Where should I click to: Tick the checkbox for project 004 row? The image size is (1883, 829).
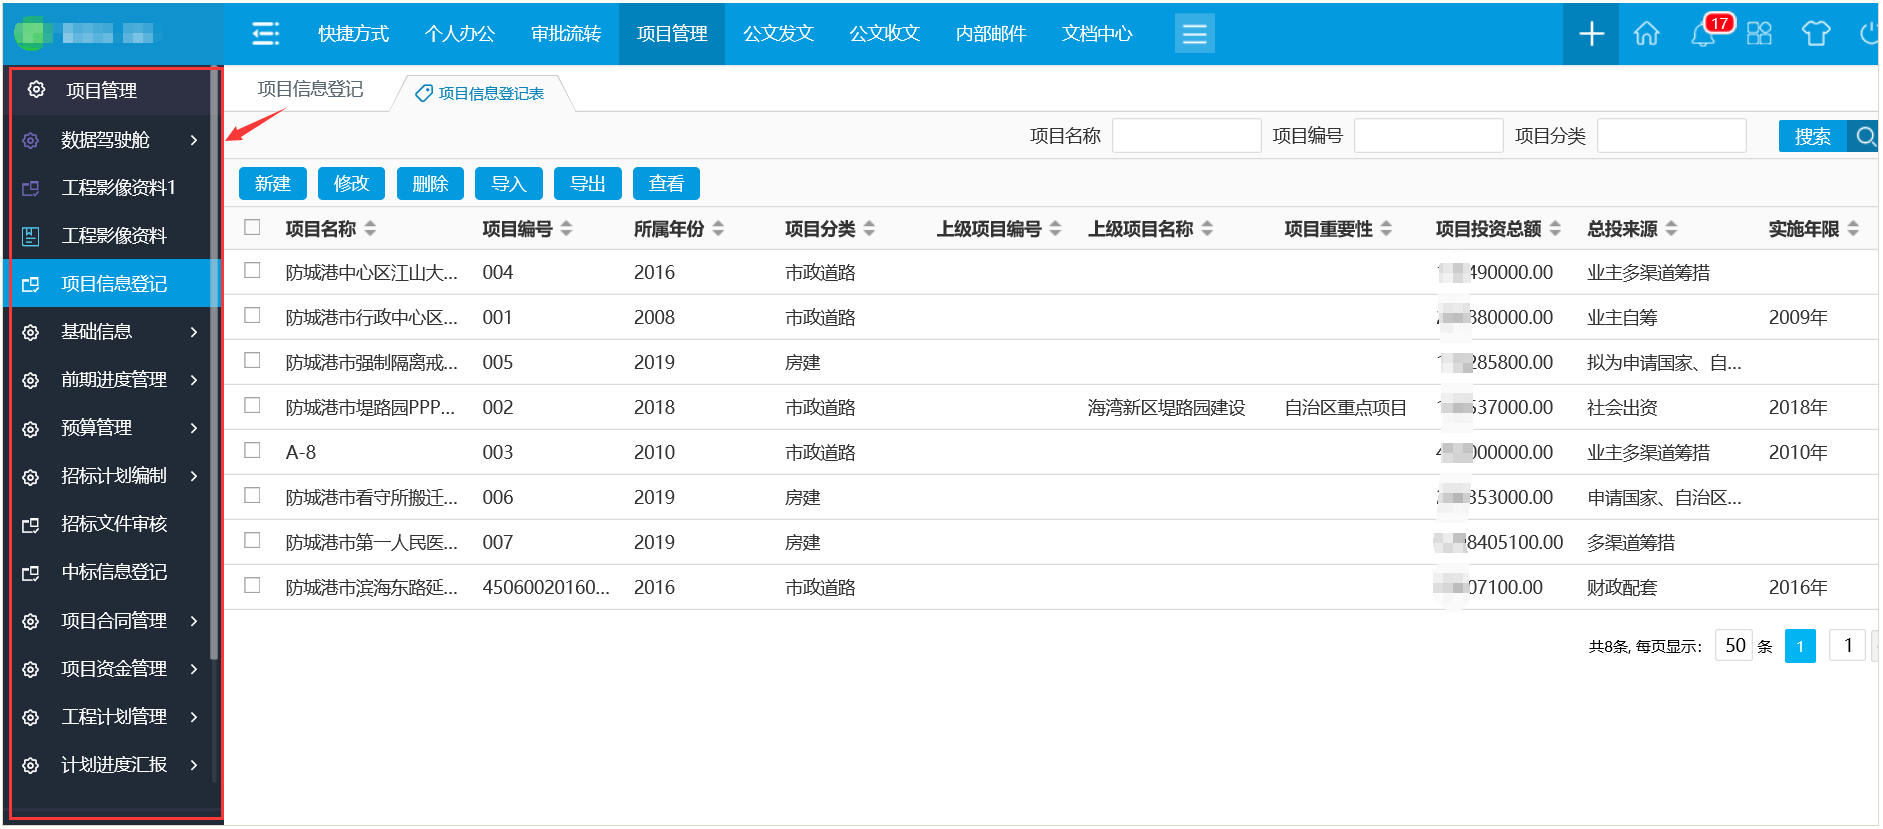[252, 271]
